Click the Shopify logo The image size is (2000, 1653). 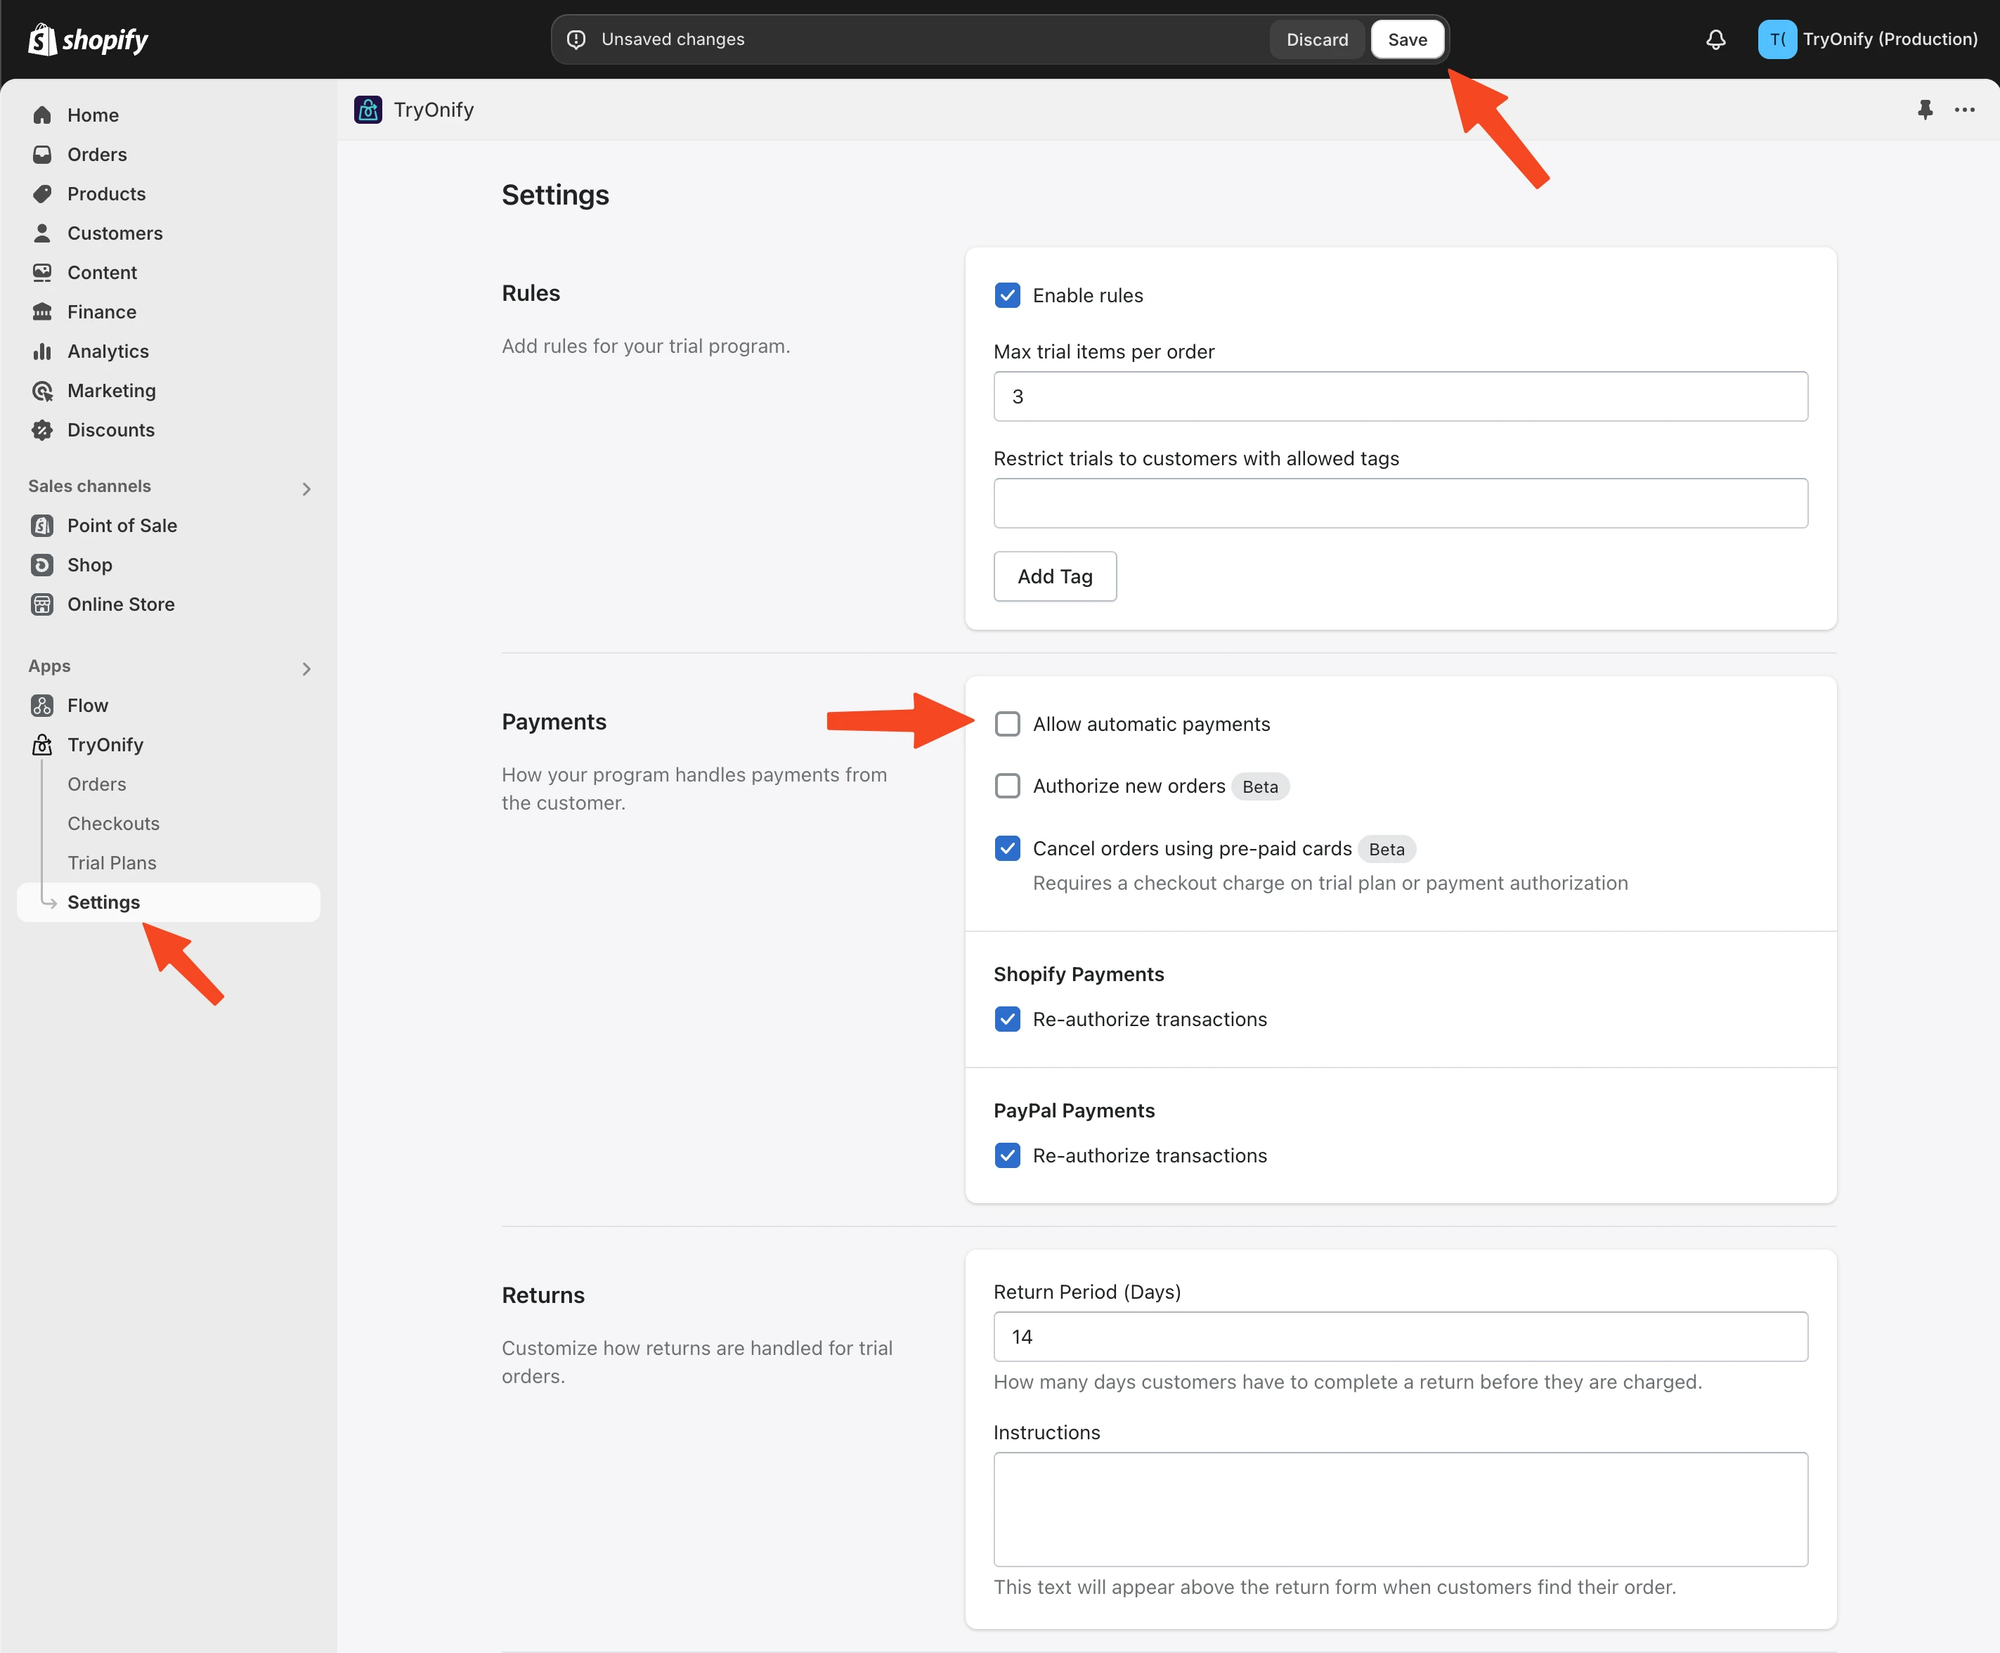click(x=88, y=40)
